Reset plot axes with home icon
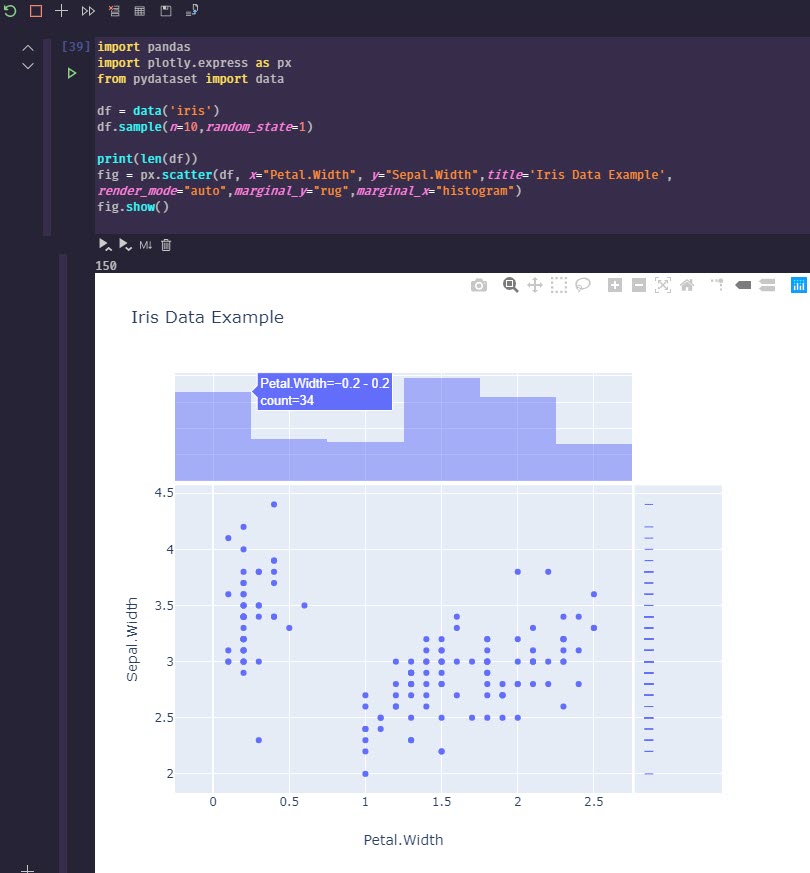The height and width of the screenshot is (873, 810). [687, 285]
